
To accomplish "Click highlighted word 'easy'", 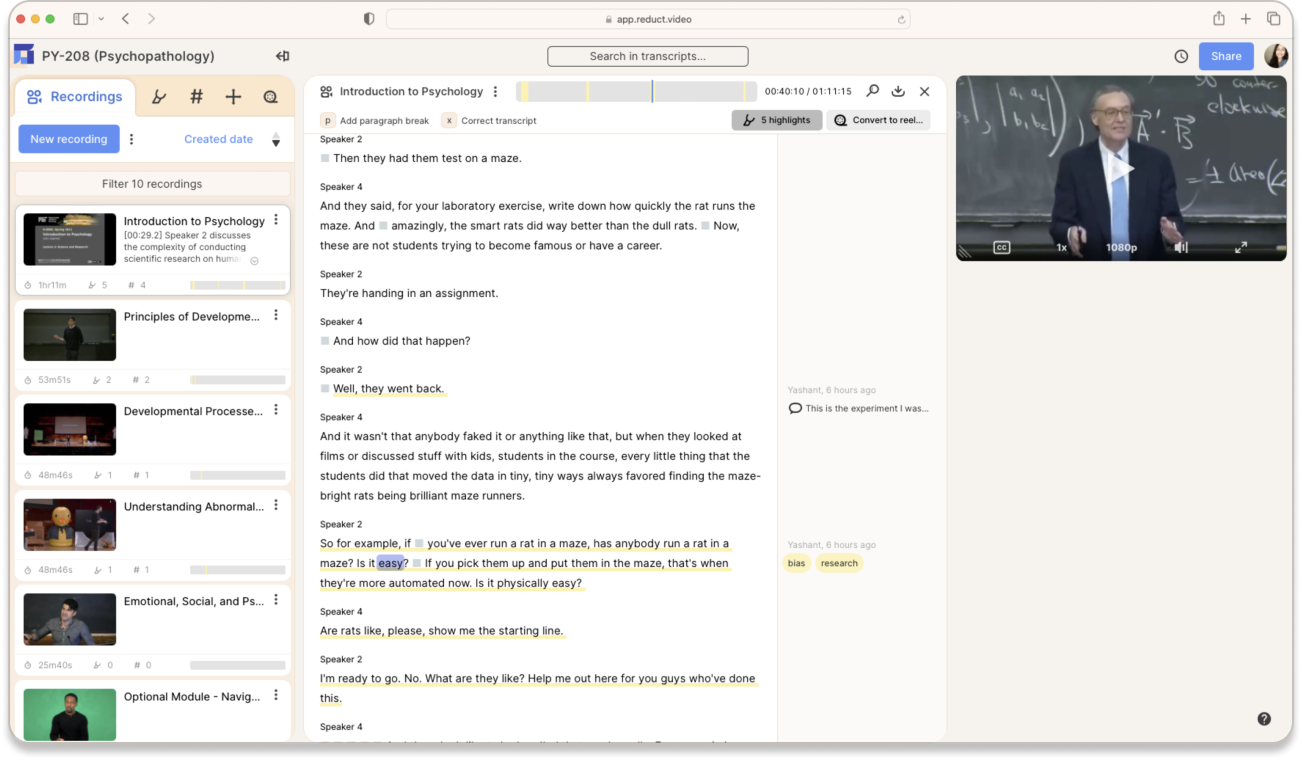I will coord(390,563).
